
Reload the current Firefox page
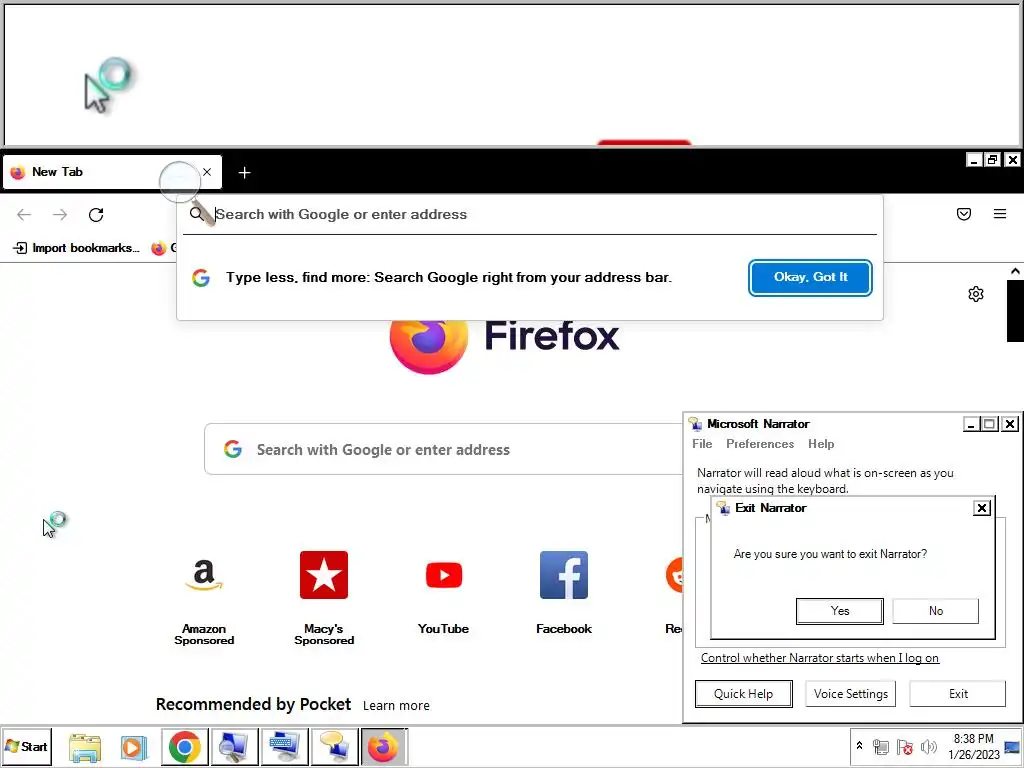[x=96, y=214]
